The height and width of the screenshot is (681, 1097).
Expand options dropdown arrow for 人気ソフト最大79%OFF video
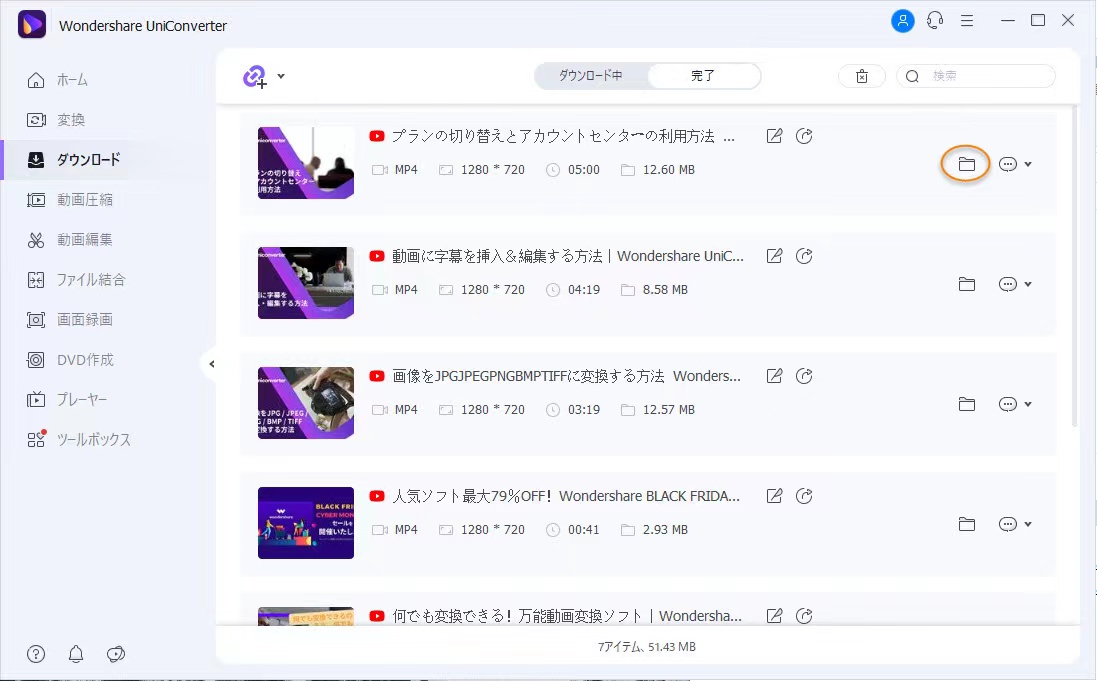click(1028, 524)
